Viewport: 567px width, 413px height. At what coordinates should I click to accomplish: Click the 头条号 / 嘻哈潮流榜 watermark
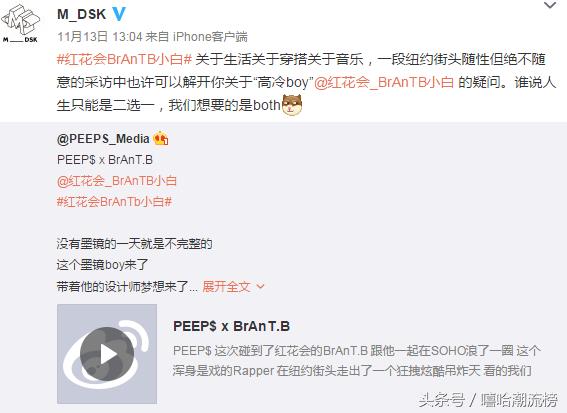pos(488,400)
